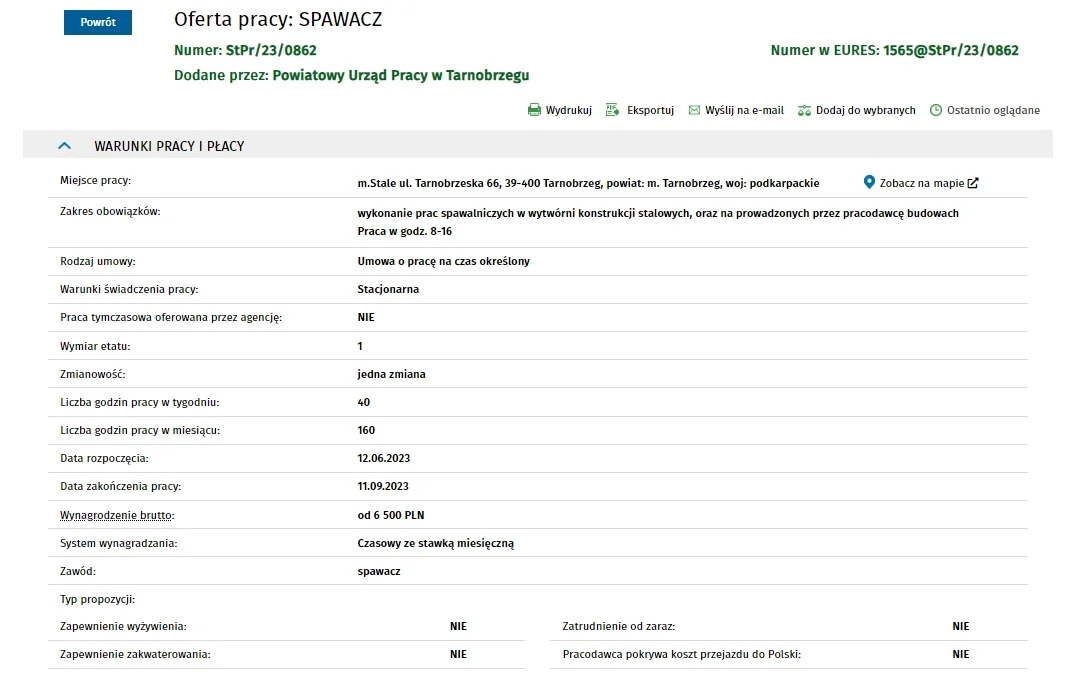Image resolution: width=1090 pixels, height=682 pixels.
Task: Click the WARUNKI PRACY I PŁACY header title
Action: pos(170,146)
